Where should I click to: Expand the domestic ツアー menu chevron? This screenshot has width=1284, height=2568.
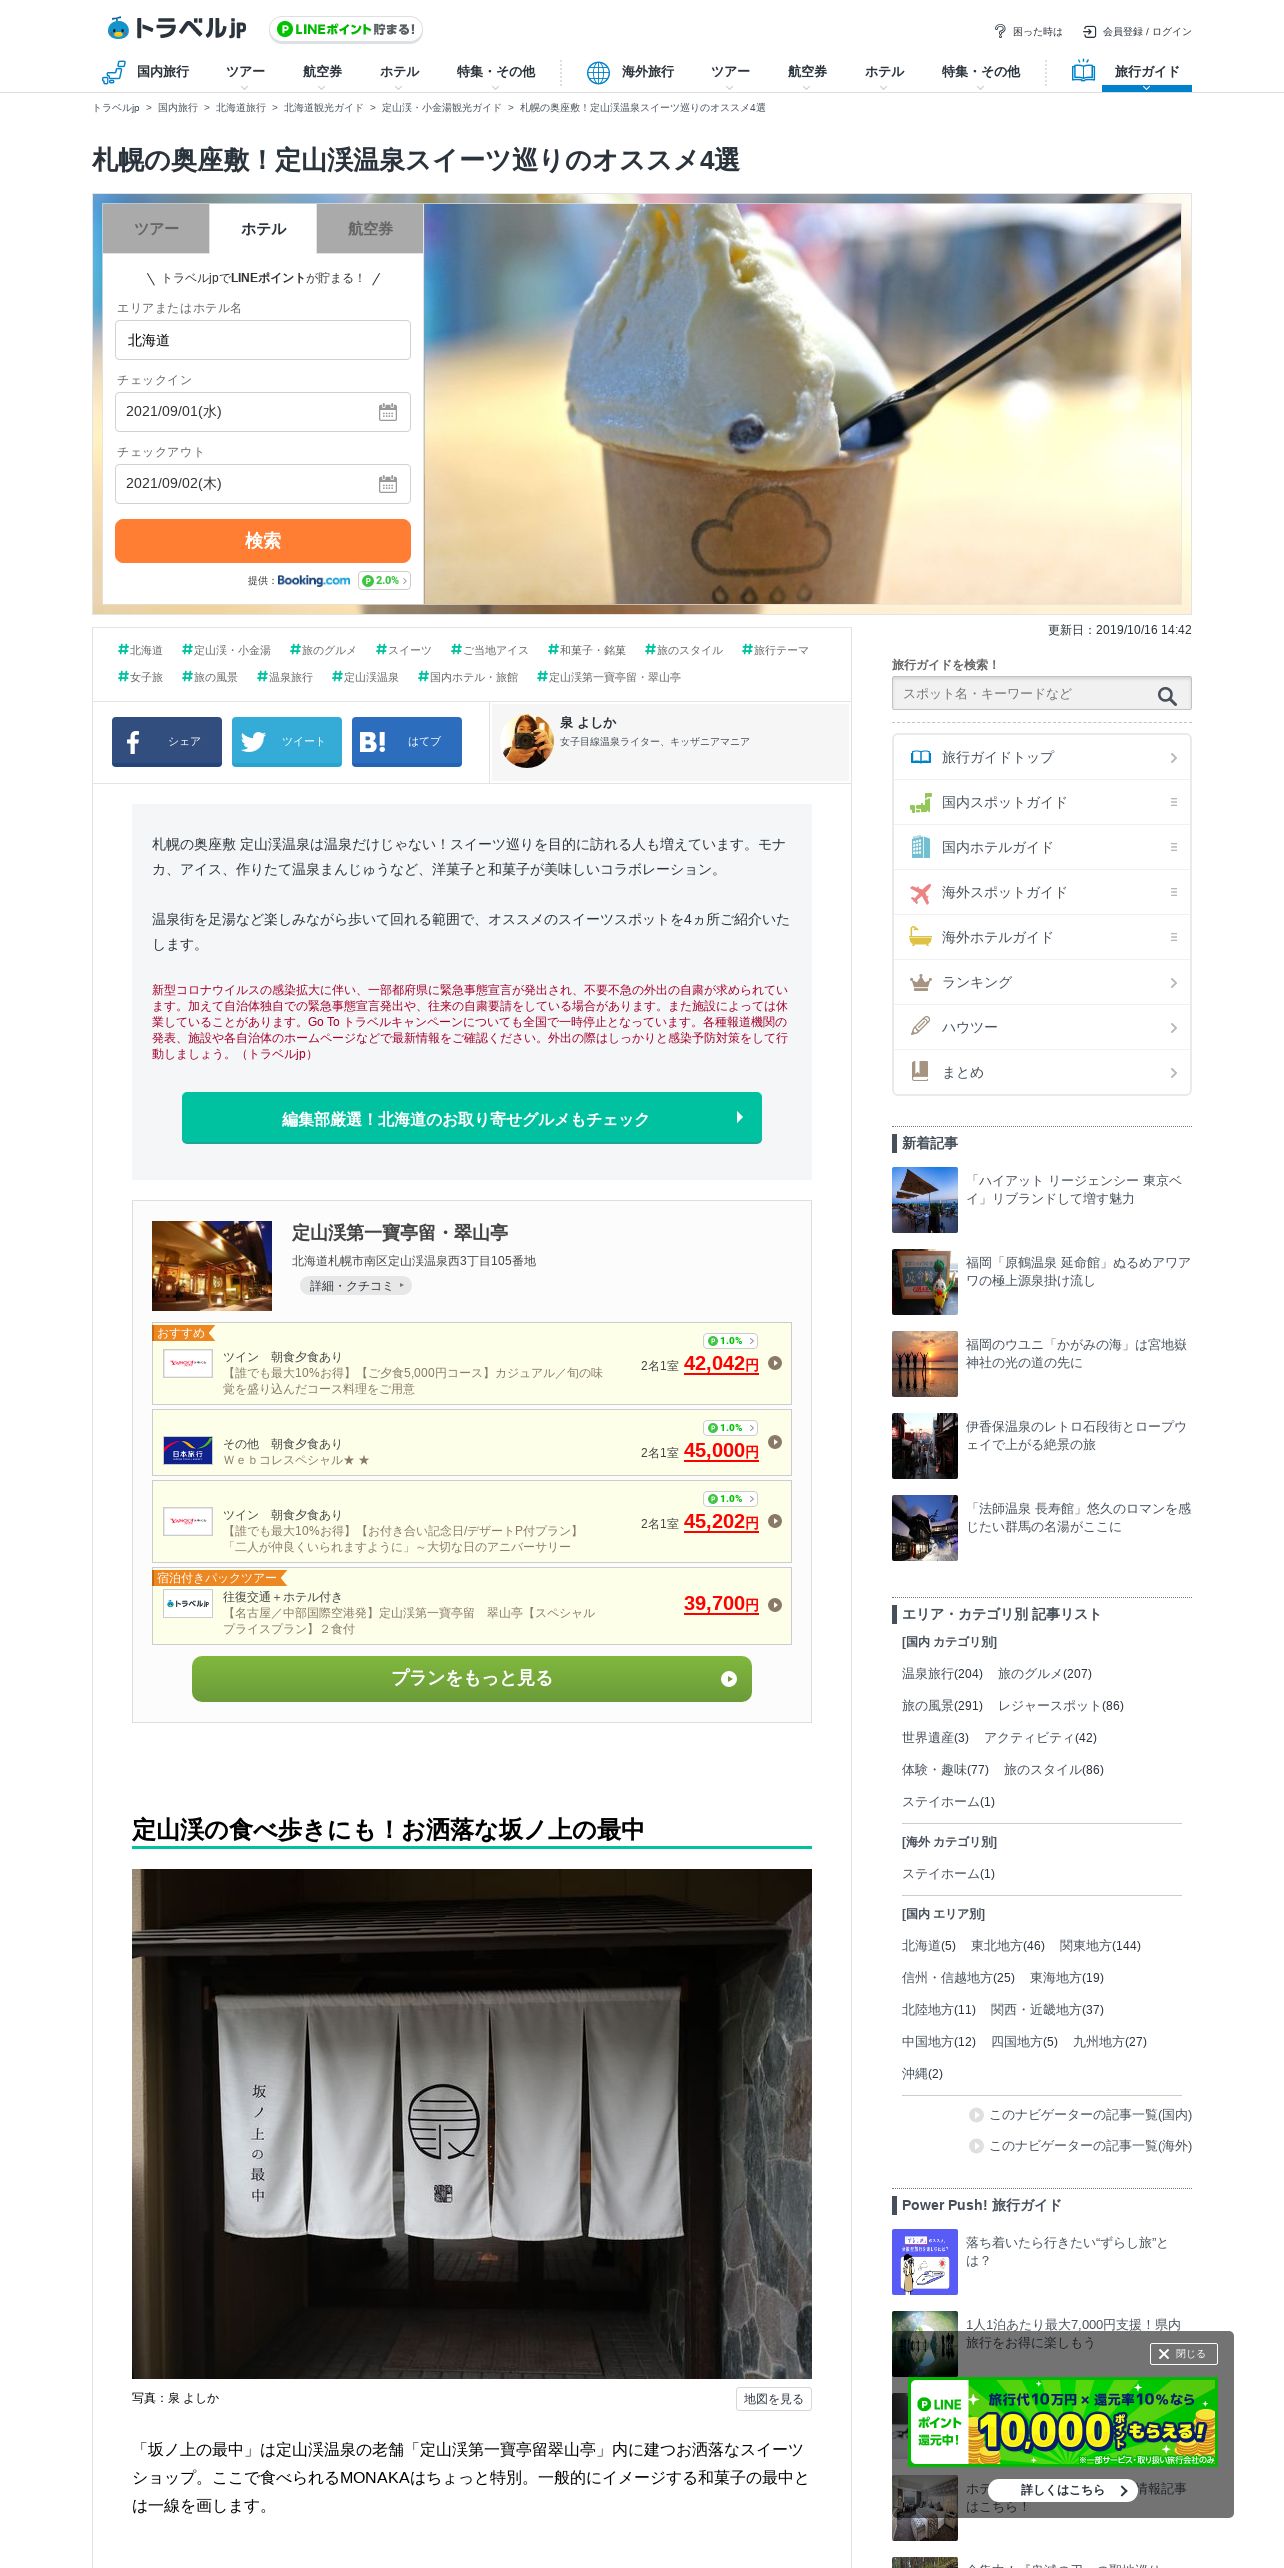point(245,87)
